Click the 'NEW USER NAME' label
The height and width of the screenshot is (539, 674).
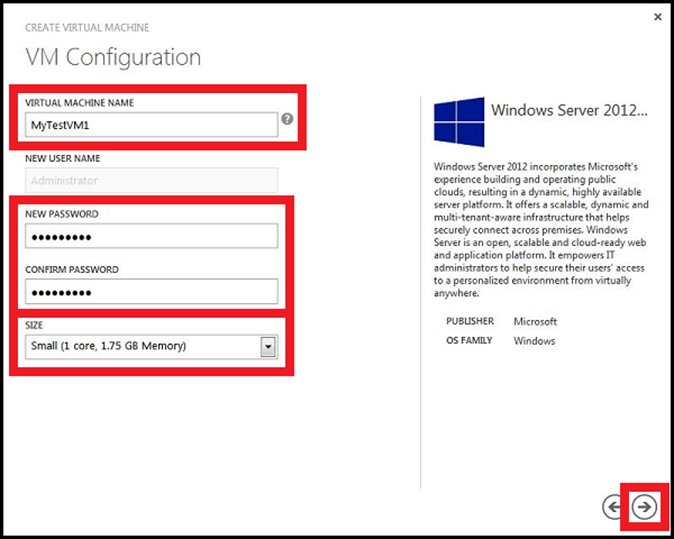[x=63, y=159]
